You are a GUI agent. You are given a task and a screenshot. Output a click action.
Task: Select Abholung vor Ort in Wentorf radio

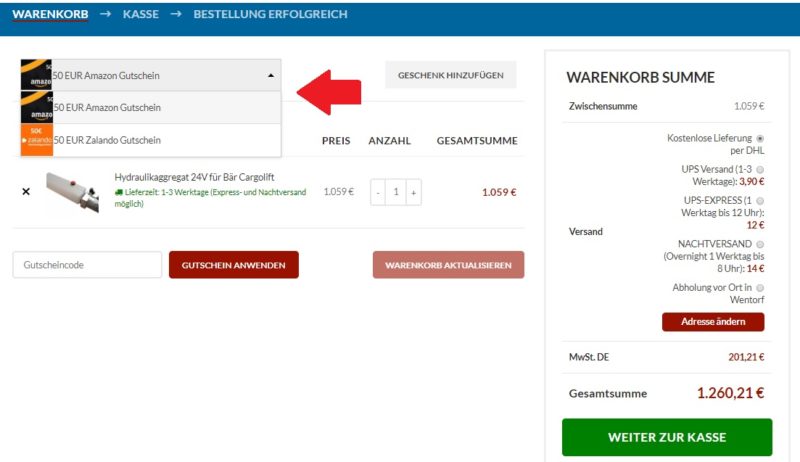760,288
